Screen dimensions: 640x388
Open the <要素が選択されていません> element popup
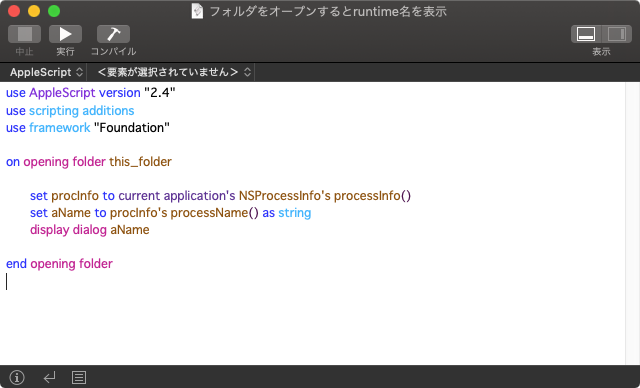point(173,72)
